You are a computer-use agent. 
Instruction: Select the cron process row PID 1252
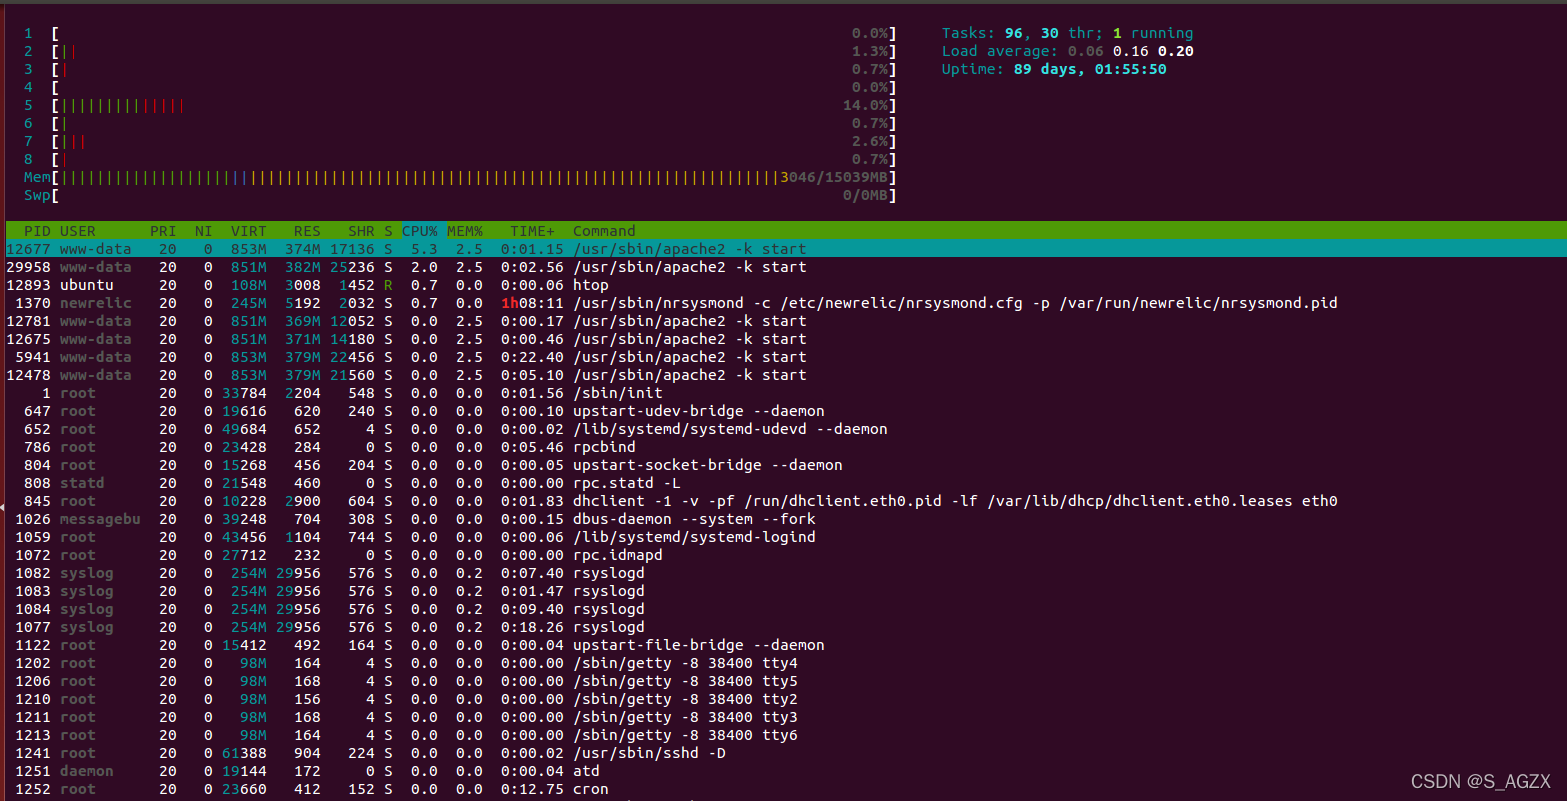point(786,789)
